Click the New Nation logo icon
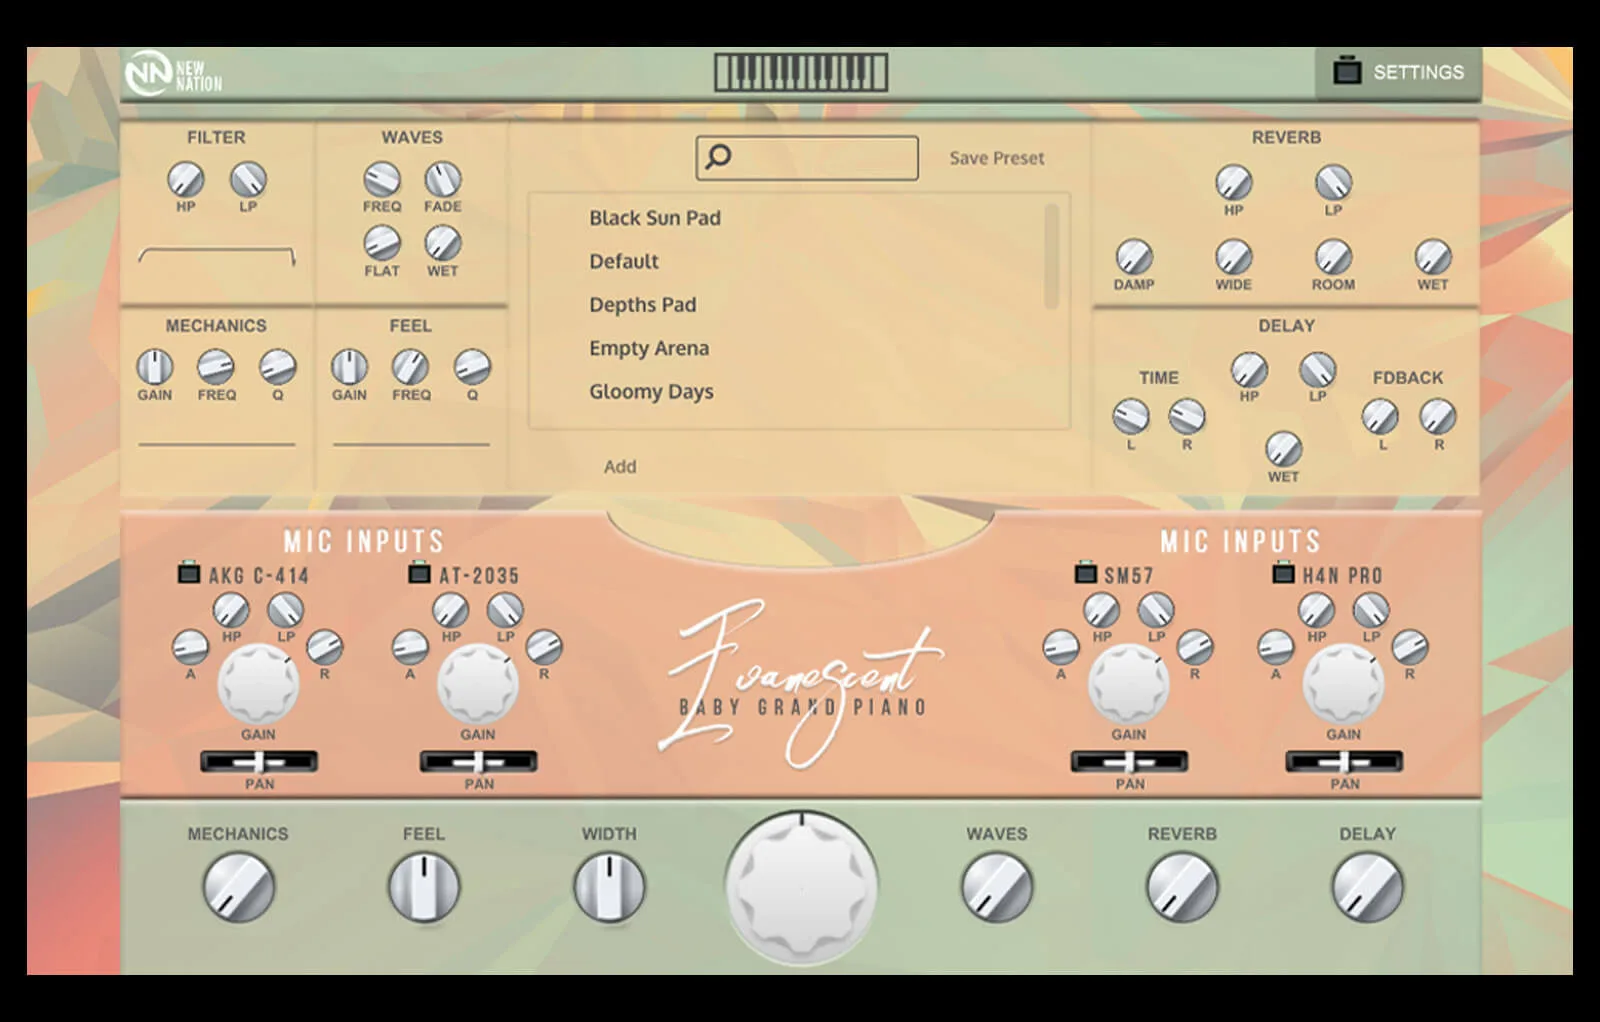 (x=149, y=73)
